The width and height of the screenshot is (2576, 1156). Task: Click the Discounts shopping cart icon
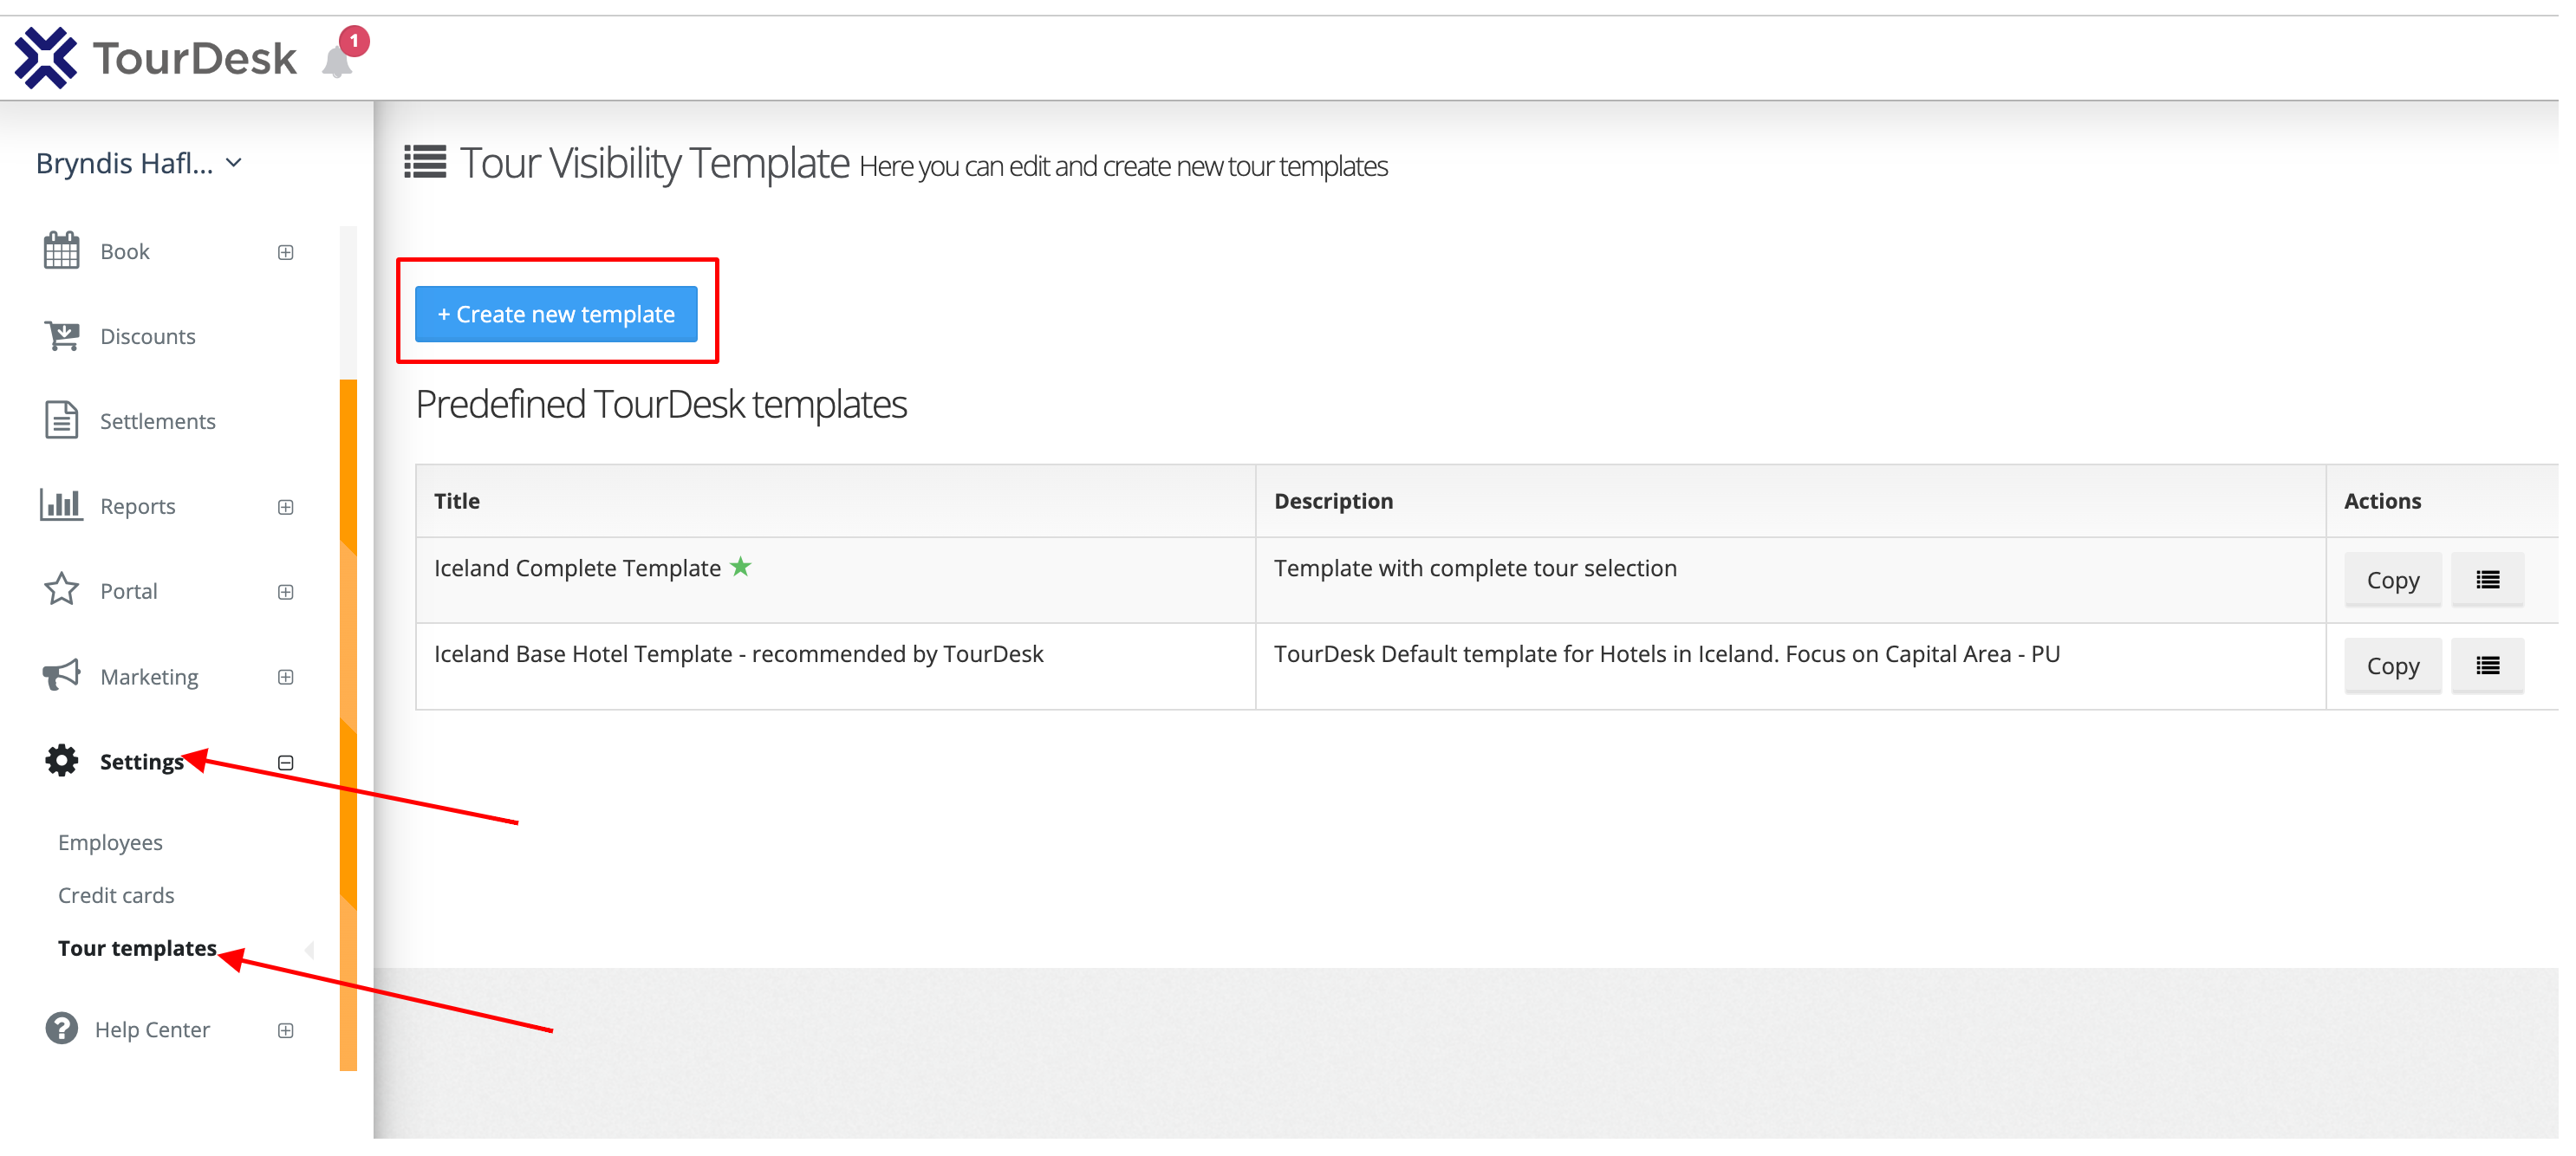click(61, 336)
